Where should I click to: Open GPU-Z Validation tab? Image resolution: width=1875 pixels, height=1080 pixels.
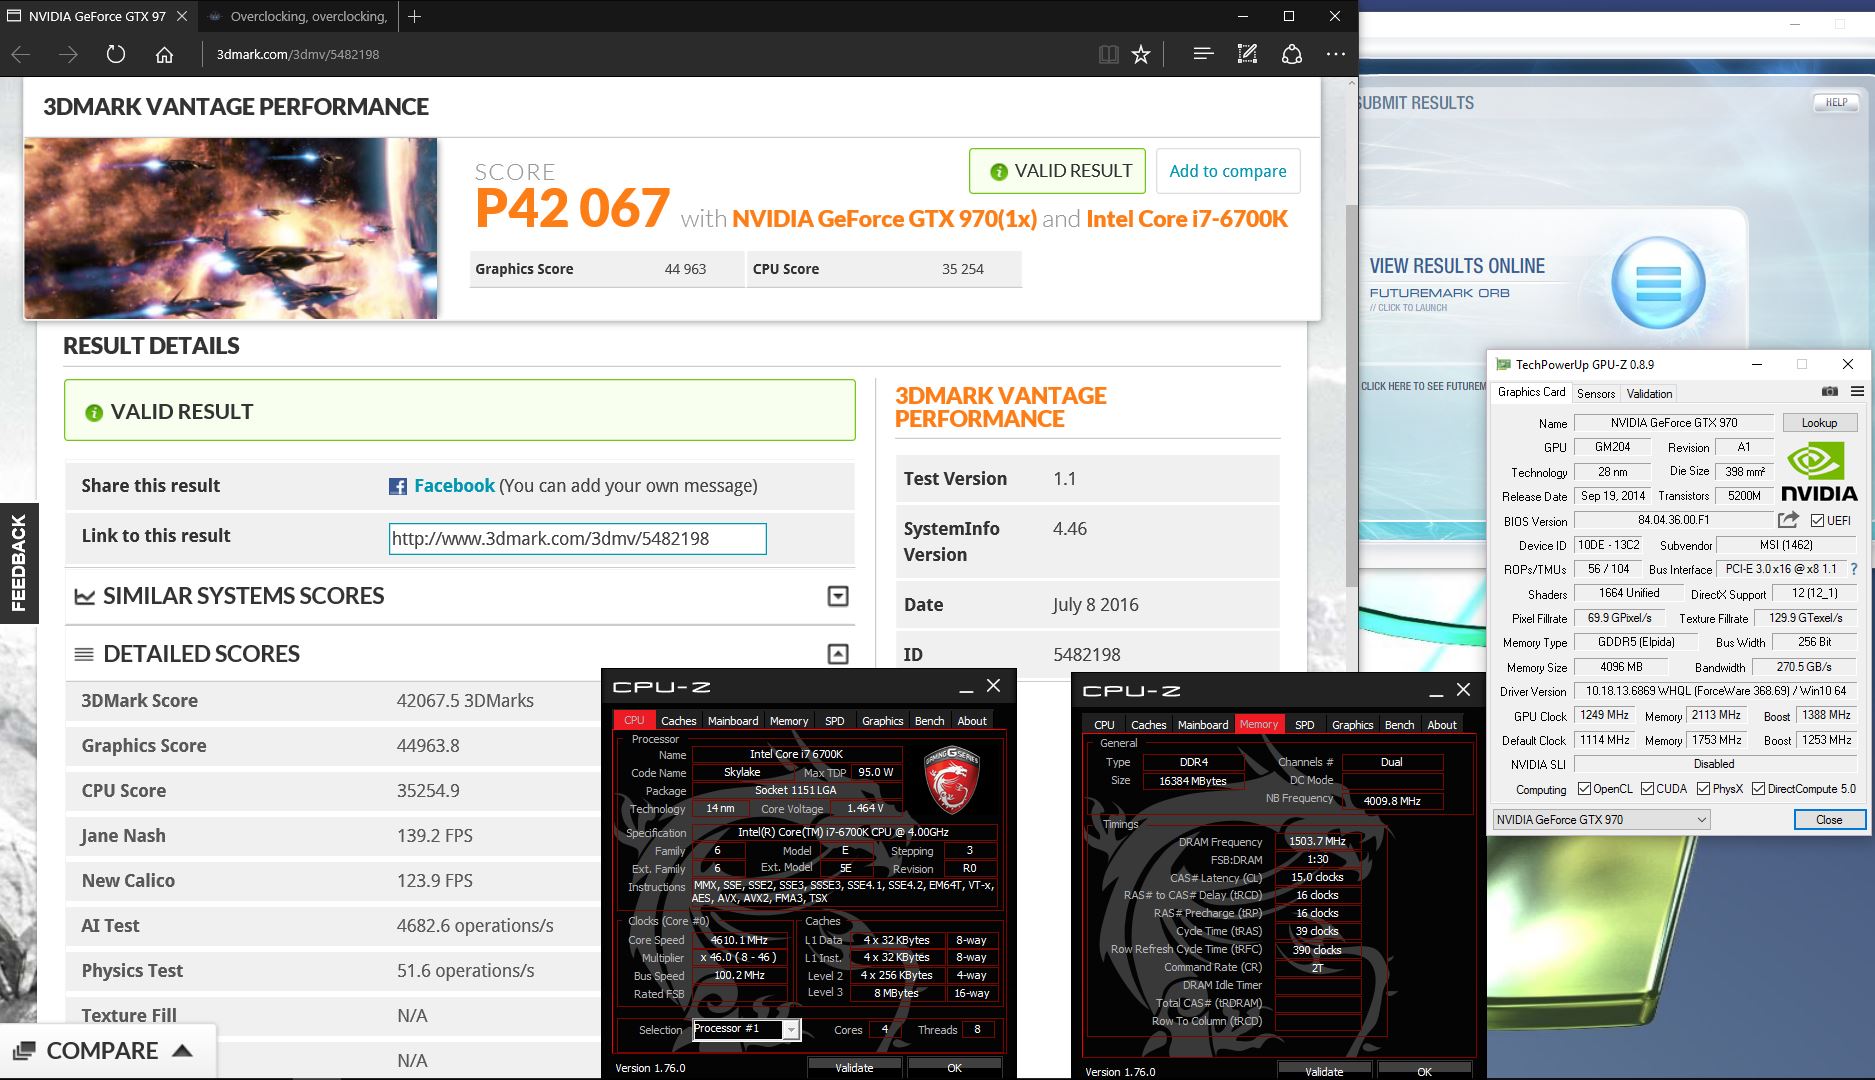coord(1649,393)
